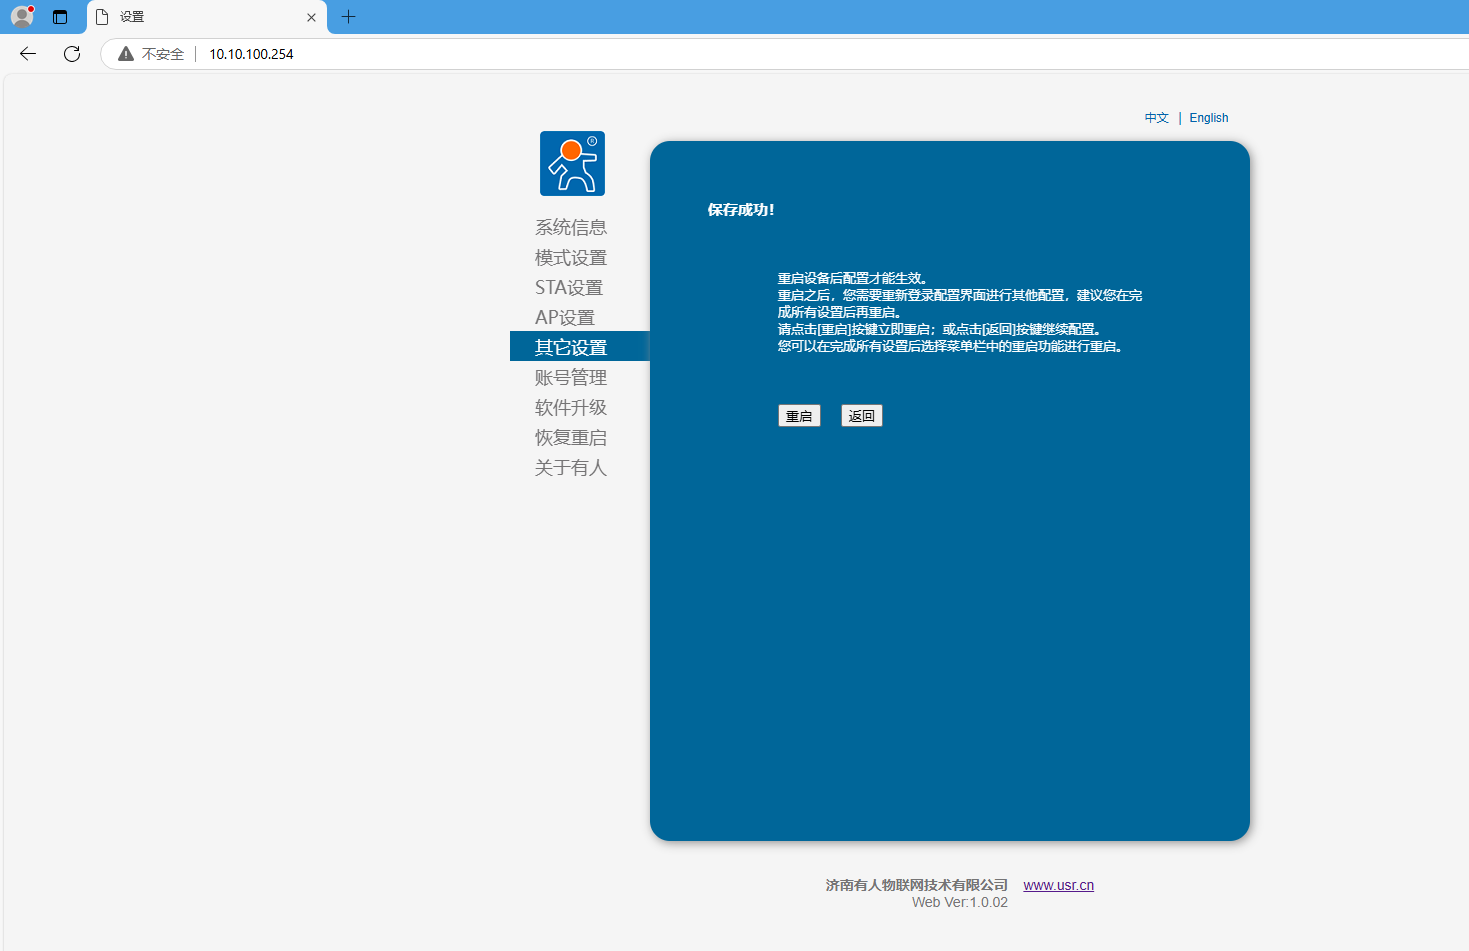Switch language to English
Image resolution: width=1469 pixels, height=951 pixels.
[1208, 118]
